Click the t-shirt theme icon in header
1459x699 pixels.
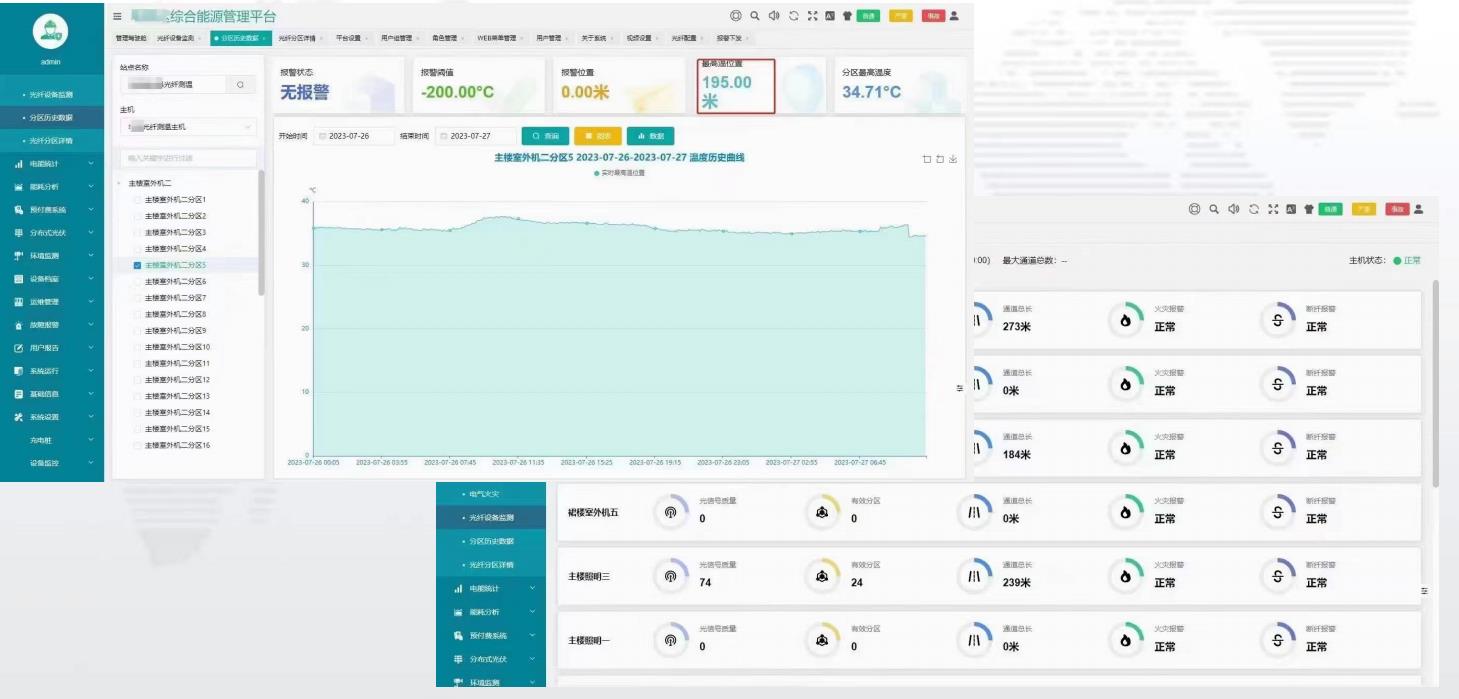tap(848, 16)
